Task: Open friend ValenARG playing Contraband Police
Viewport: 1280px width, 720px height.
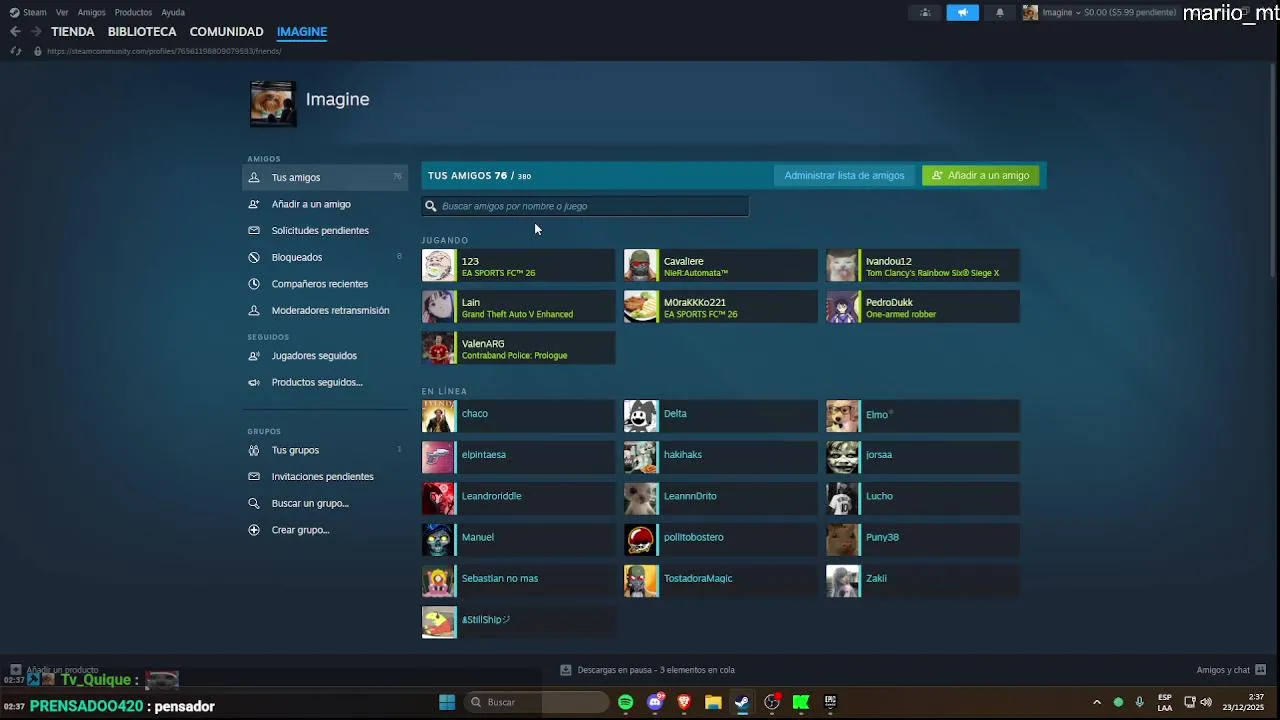Action: coord(518,348)
